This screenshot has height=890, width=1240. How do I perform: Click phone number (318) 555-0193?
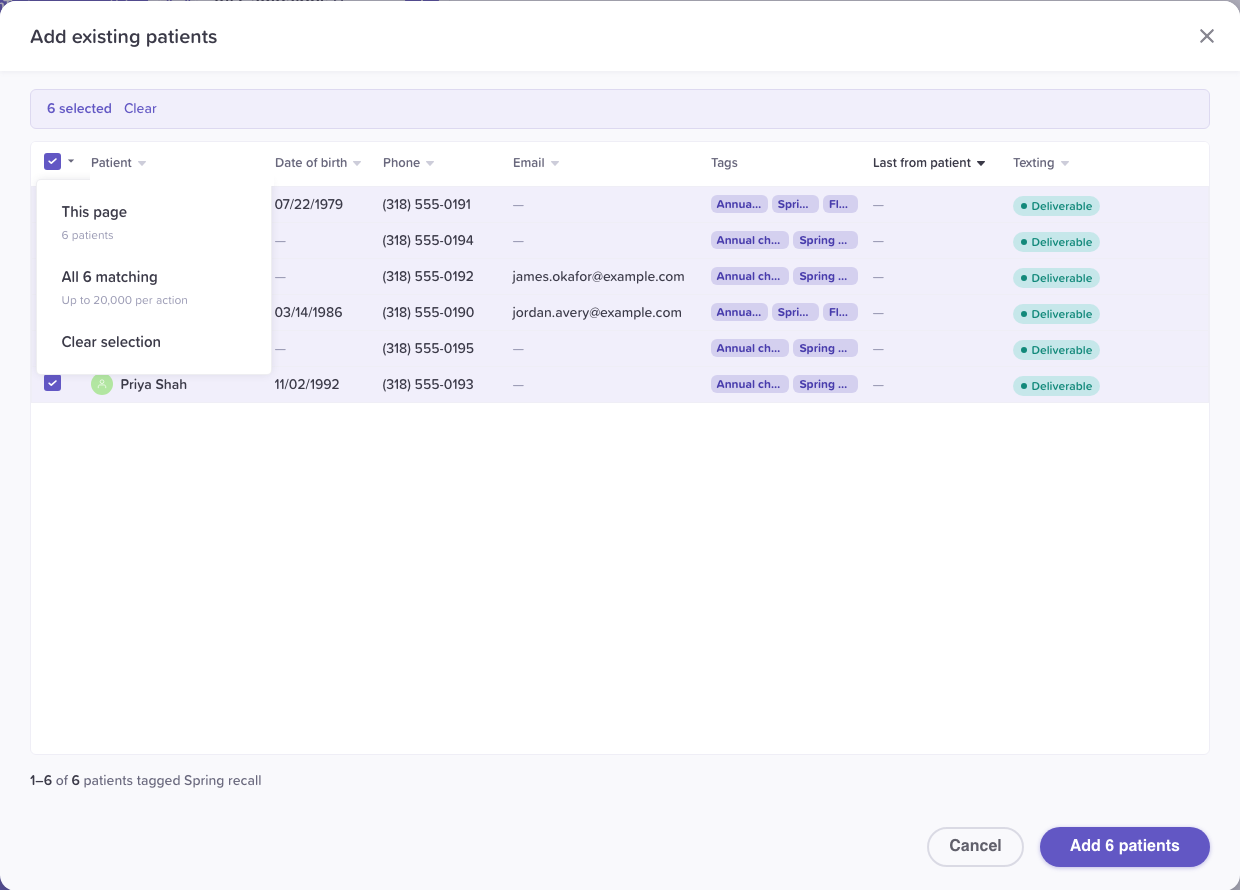(x=428, y=384)
